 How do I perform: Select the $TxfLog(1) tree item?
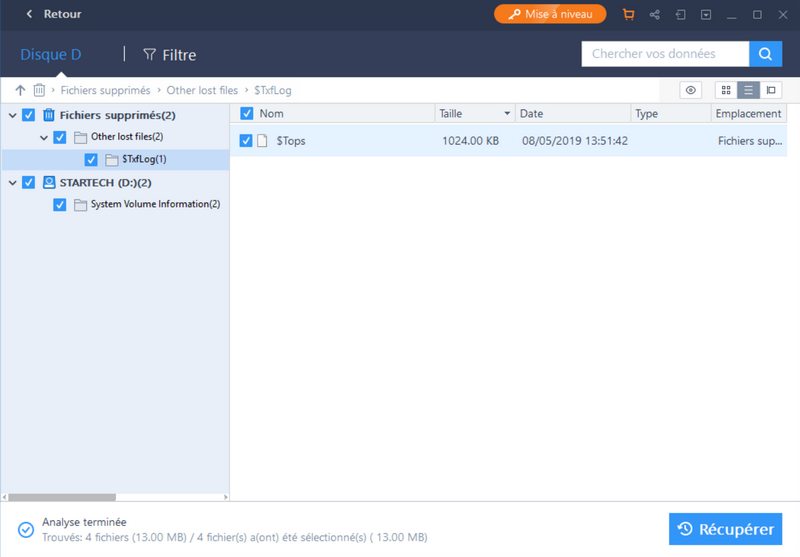click(x=144, y=159)
